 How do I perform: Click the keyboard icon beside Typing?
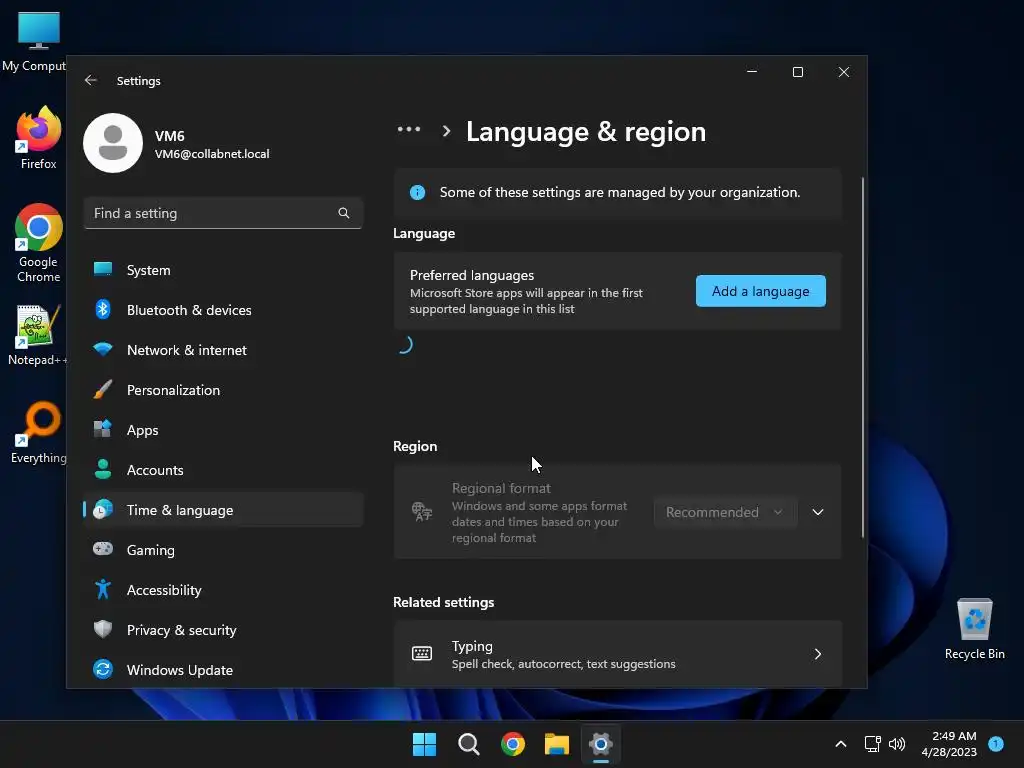pyautogui.click(x=422, y=654)
